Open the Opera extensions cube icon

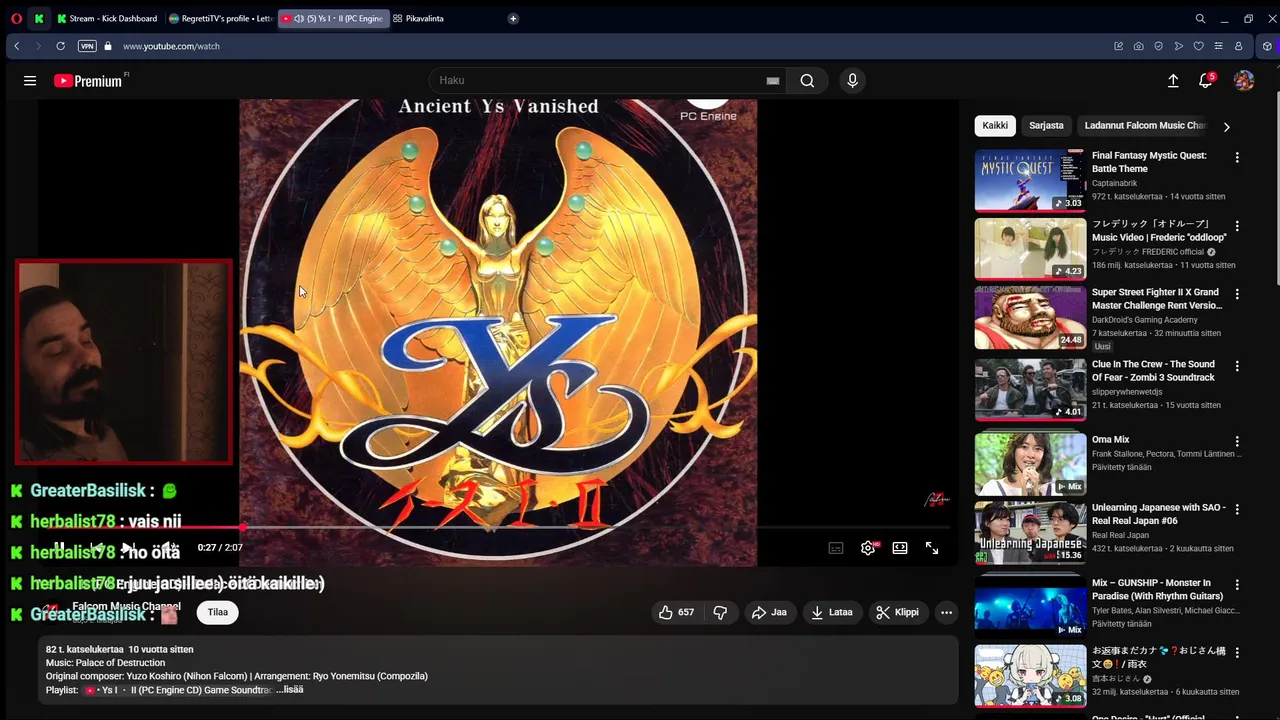click(1267, 46)
